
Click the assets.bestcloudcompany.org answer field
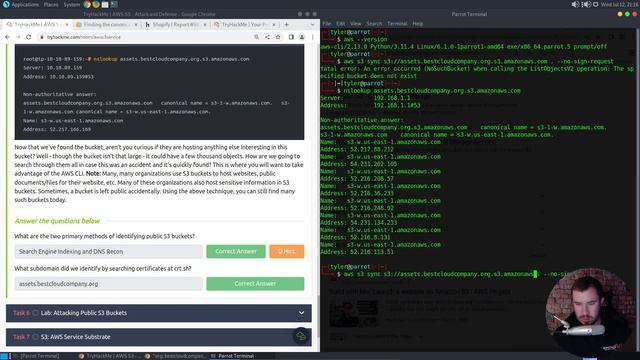(109, 284)
